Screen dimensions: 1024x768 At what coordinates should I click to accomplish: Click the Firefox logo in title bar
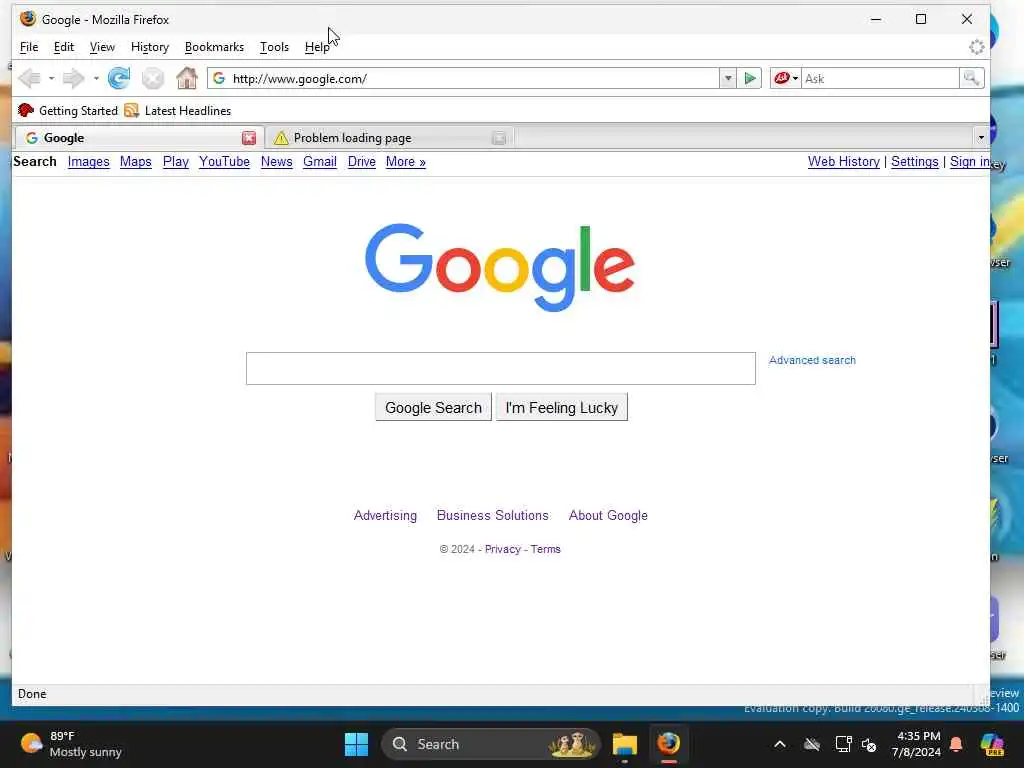point(28,19)
